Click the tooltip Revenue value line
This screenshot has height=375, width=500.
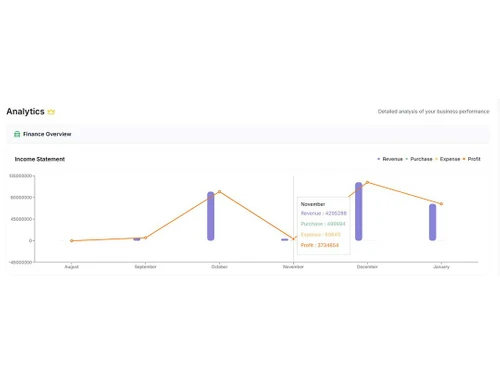pos(323,213)
